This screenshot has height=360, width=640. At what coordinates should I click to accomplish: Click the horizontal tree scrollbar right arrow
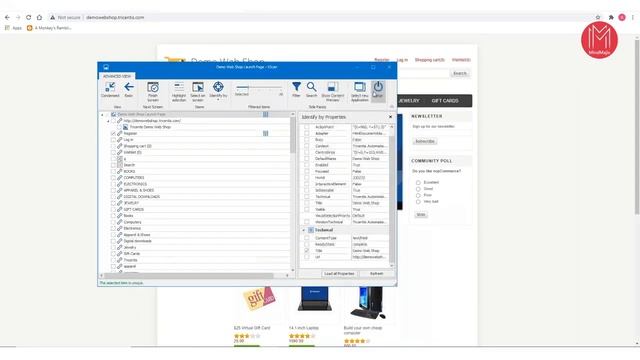[x=287, y=276]
